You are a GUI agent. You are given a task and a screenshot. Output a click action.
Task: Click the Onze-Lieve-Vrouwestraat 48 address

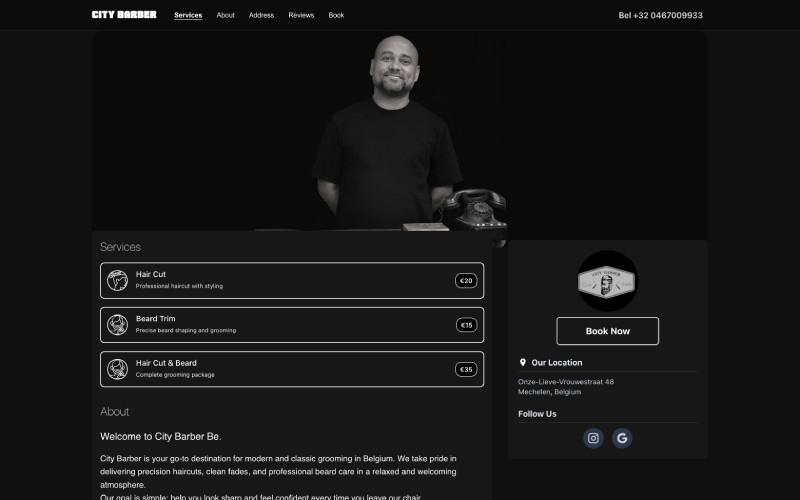pos(566,382)
